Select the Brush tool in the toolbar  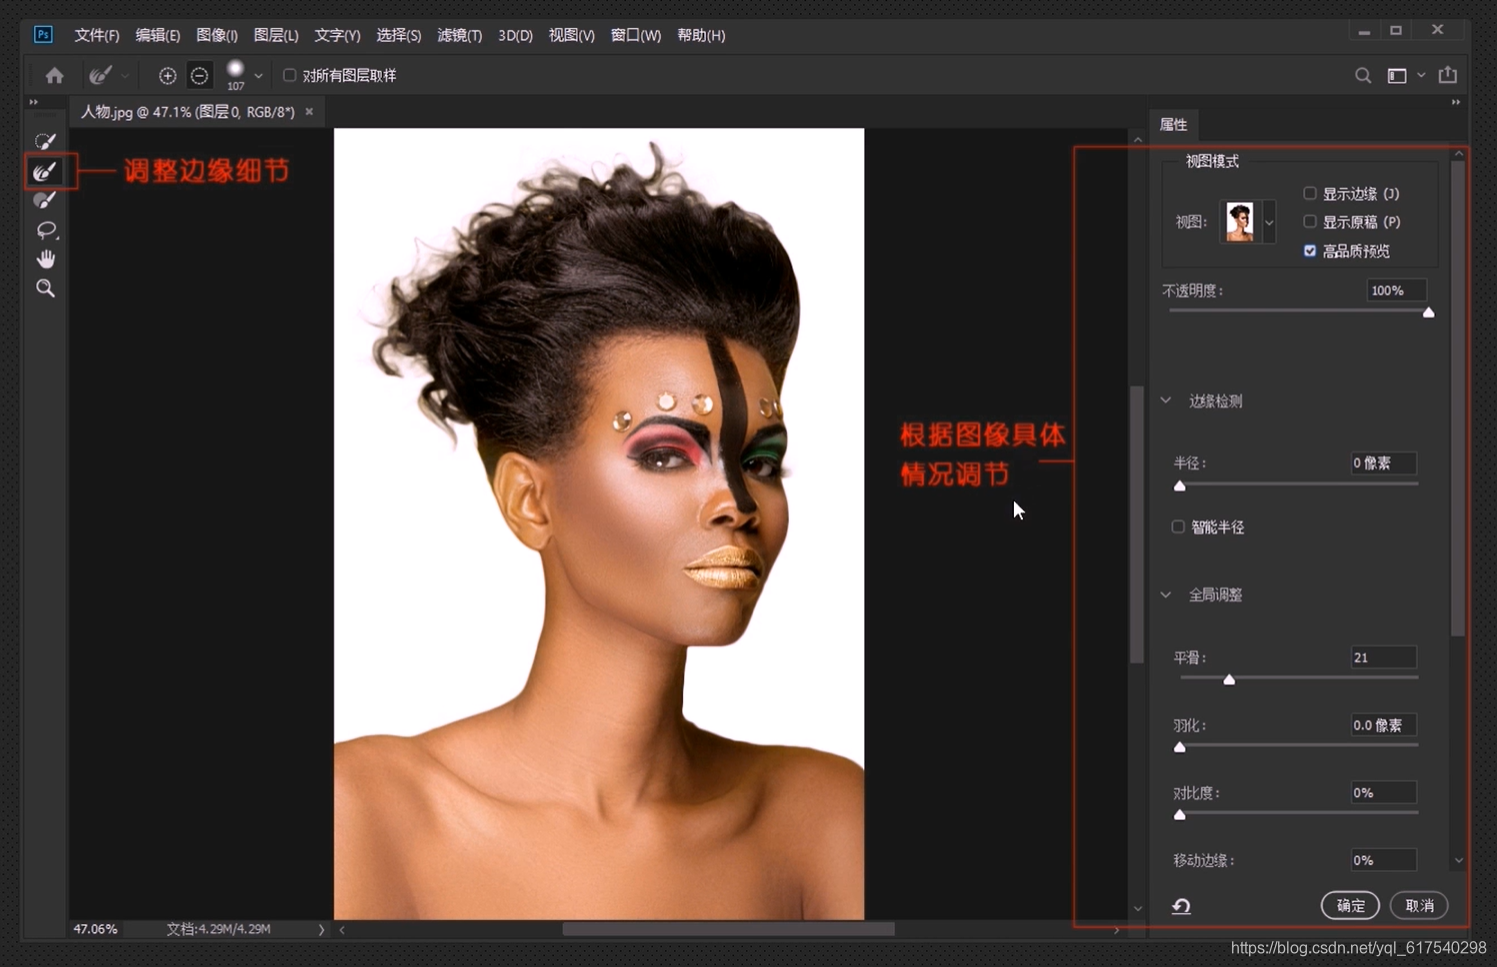coord(45,201)
